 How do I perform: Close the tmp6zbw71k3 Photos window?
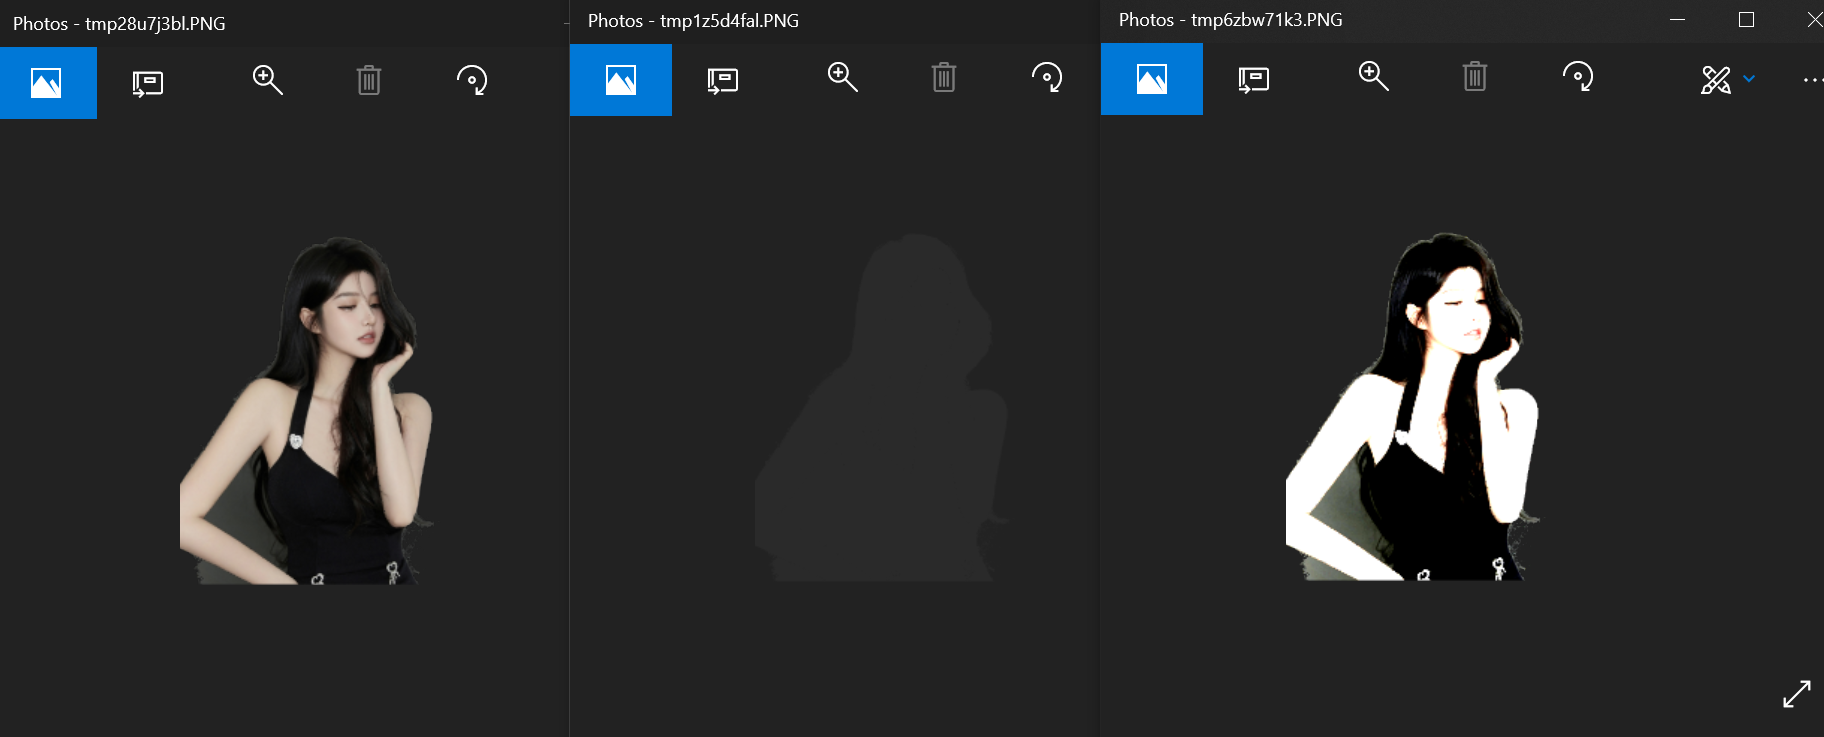(x=1814, y=19)
